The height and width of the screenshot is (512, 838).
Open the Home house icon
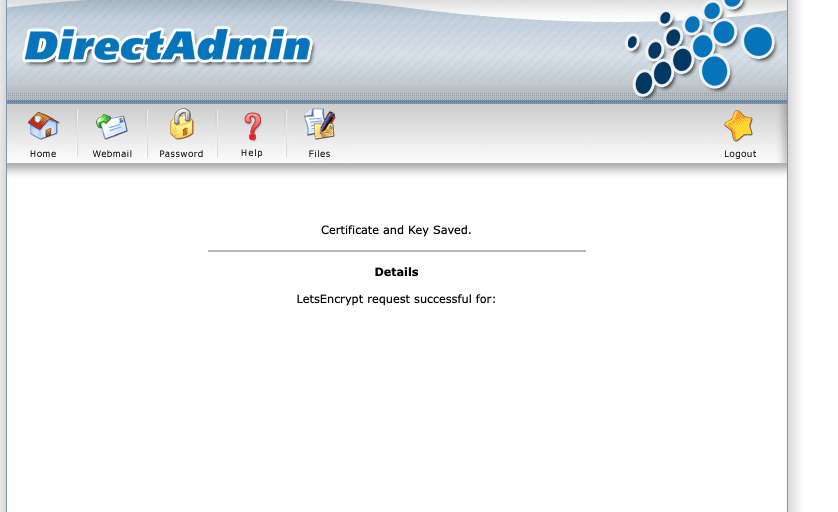[43, 126]
